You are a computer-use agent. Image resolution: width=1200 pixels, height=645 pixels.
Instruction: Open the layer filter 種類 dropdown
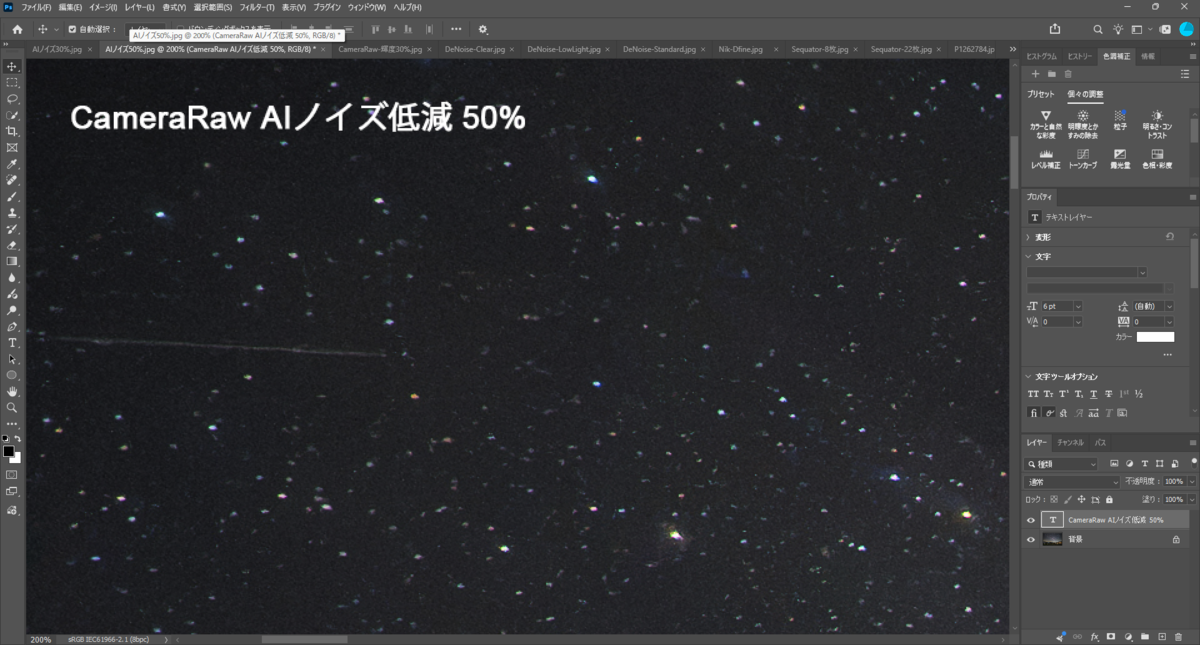[x=1062, y=464]
